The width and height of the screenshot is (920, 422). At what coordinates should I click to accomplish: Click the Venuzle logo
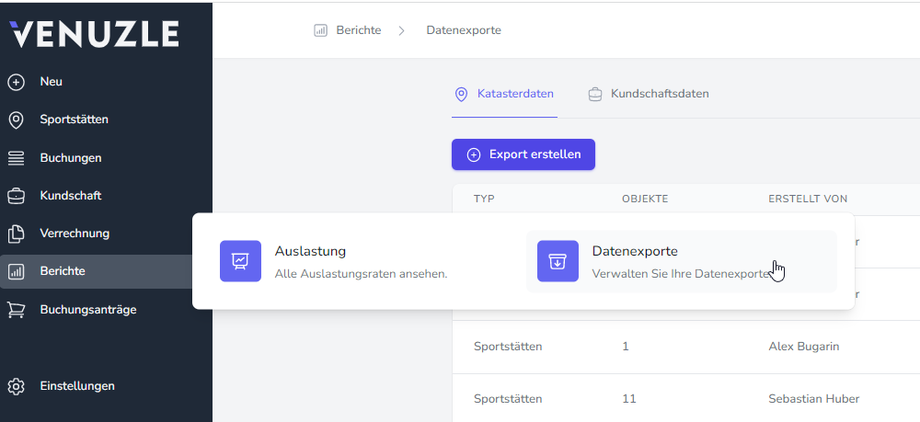pyautogui.click(x=94, y=33)
